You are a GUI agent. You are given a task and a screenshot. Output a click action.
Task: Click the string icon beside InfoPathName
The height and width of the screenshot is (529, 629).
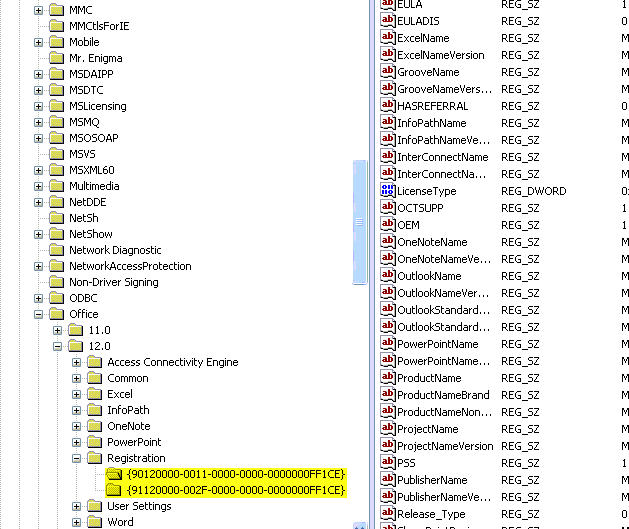[x=388, y=122]
